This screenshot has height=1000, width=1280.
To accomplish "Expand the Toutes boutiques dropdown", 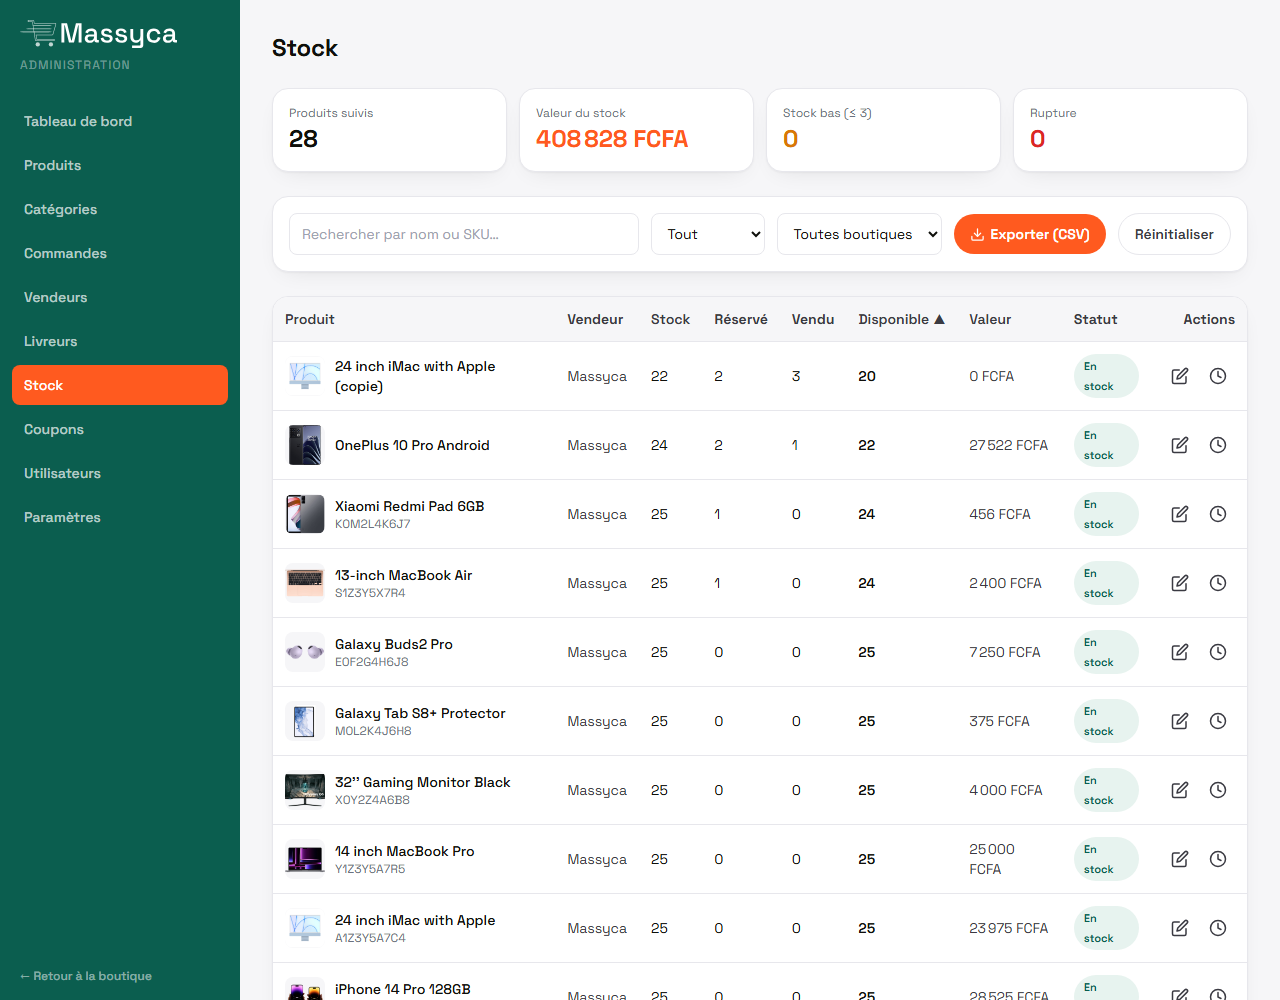I will [x=859, y=234].
